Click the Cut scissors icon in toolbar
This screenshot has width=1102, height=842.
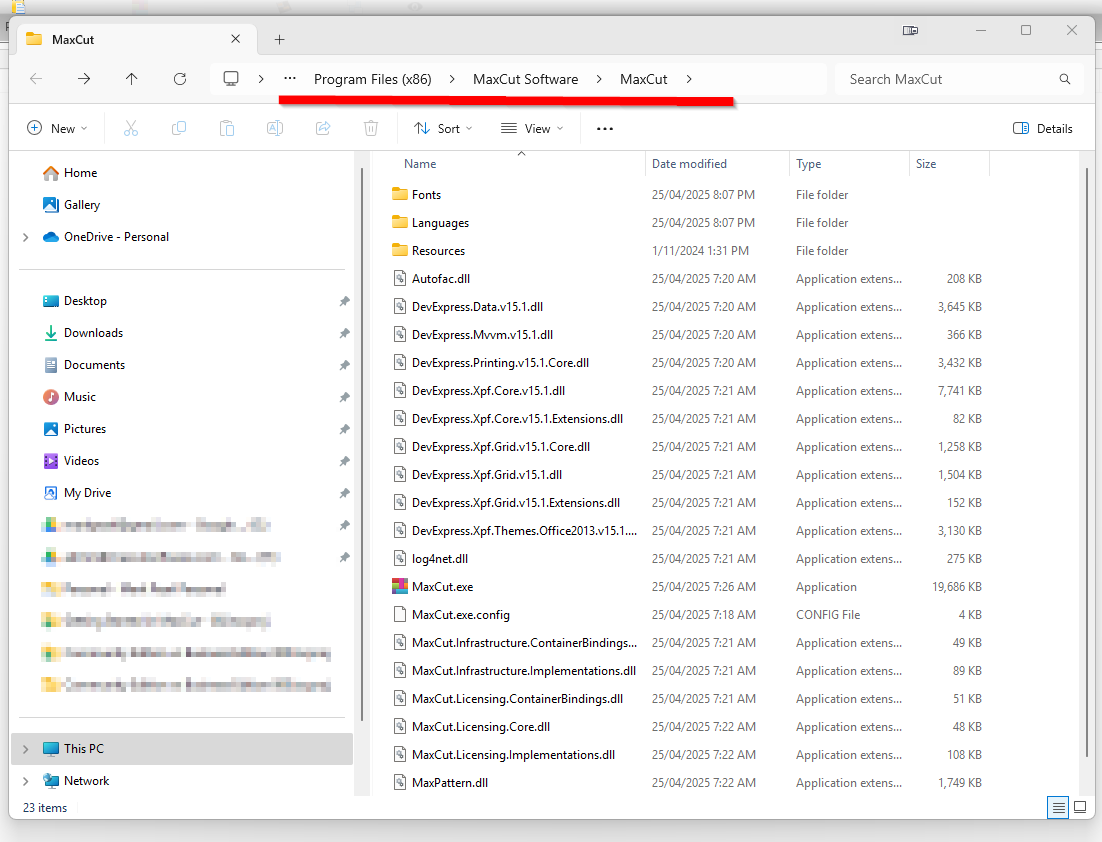point(130,128)
